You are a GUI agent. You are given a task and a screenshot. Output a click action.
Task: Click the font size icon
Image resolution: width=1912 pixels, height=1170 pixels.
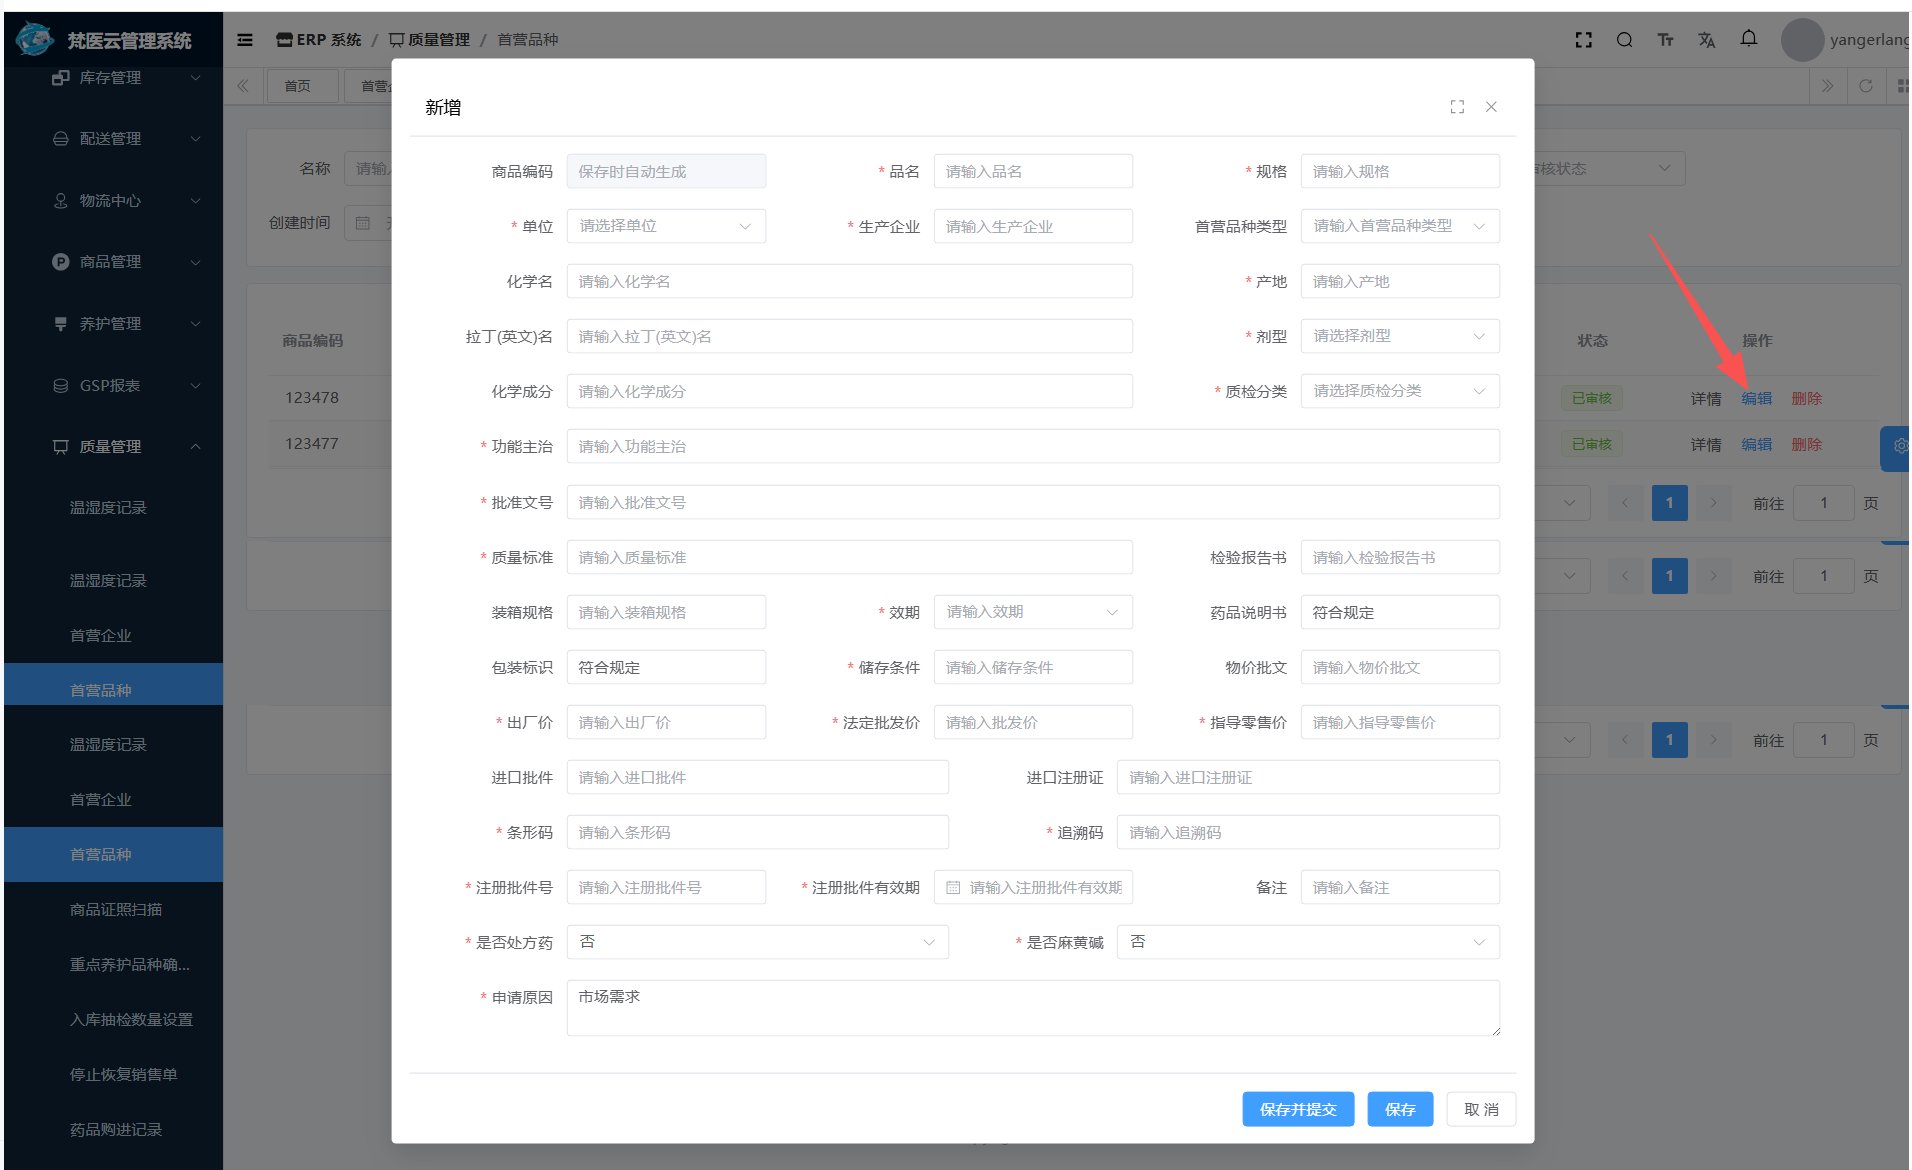(x=1665, y=40)
